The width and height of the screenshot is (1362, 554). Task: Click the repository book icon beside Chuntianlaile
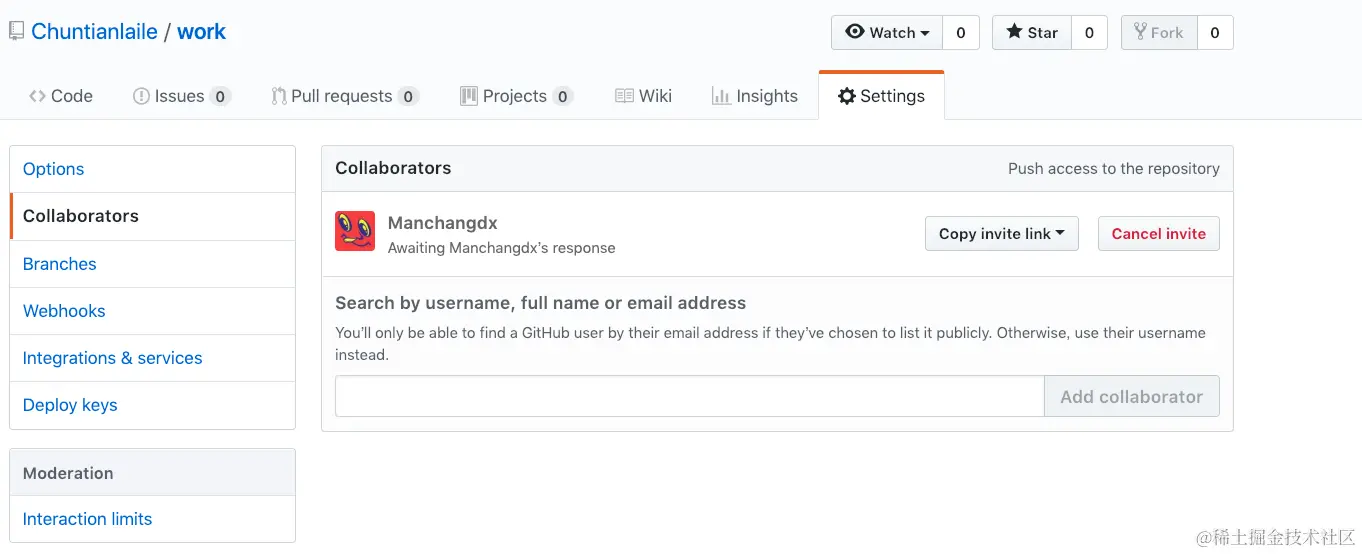click(x=16, y=32)
